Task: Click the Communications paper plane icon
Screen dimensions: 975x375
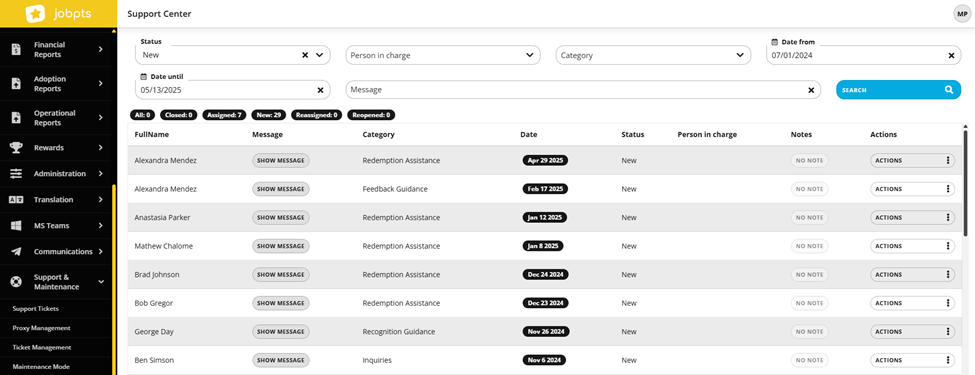Action: (x=16, y=252)
